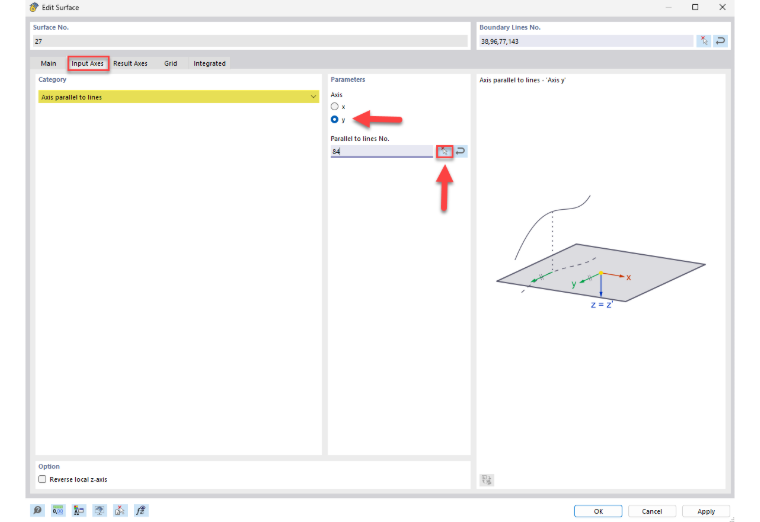760x522 pixels.
Task: Click the Parallel to lines No. field
Action: click(x=381, y=151)
